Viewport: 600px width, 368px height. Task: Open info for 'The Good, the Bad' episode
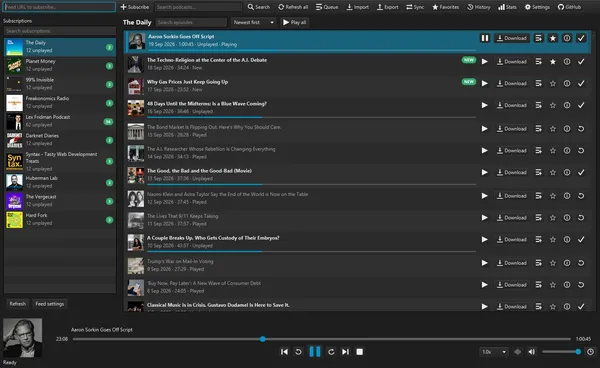click(567, 173)
